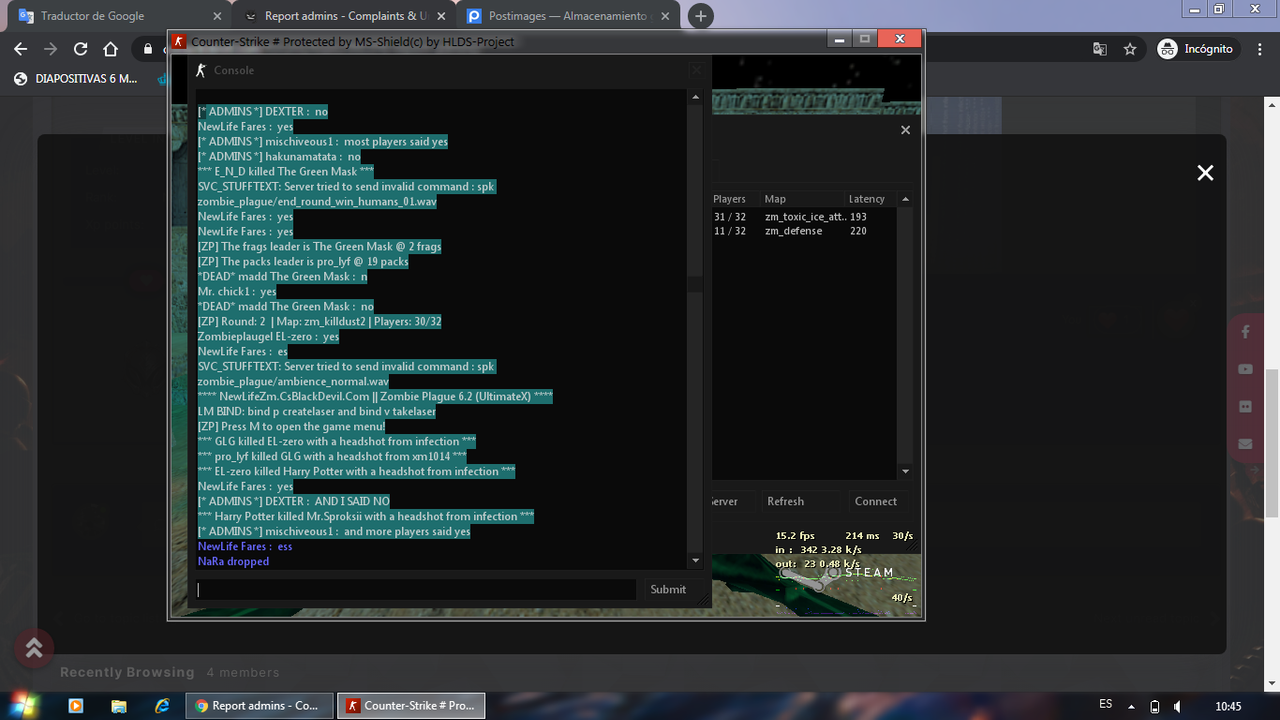
Task: Click the email envelope sidebar icon
Action: (1245, 444)
